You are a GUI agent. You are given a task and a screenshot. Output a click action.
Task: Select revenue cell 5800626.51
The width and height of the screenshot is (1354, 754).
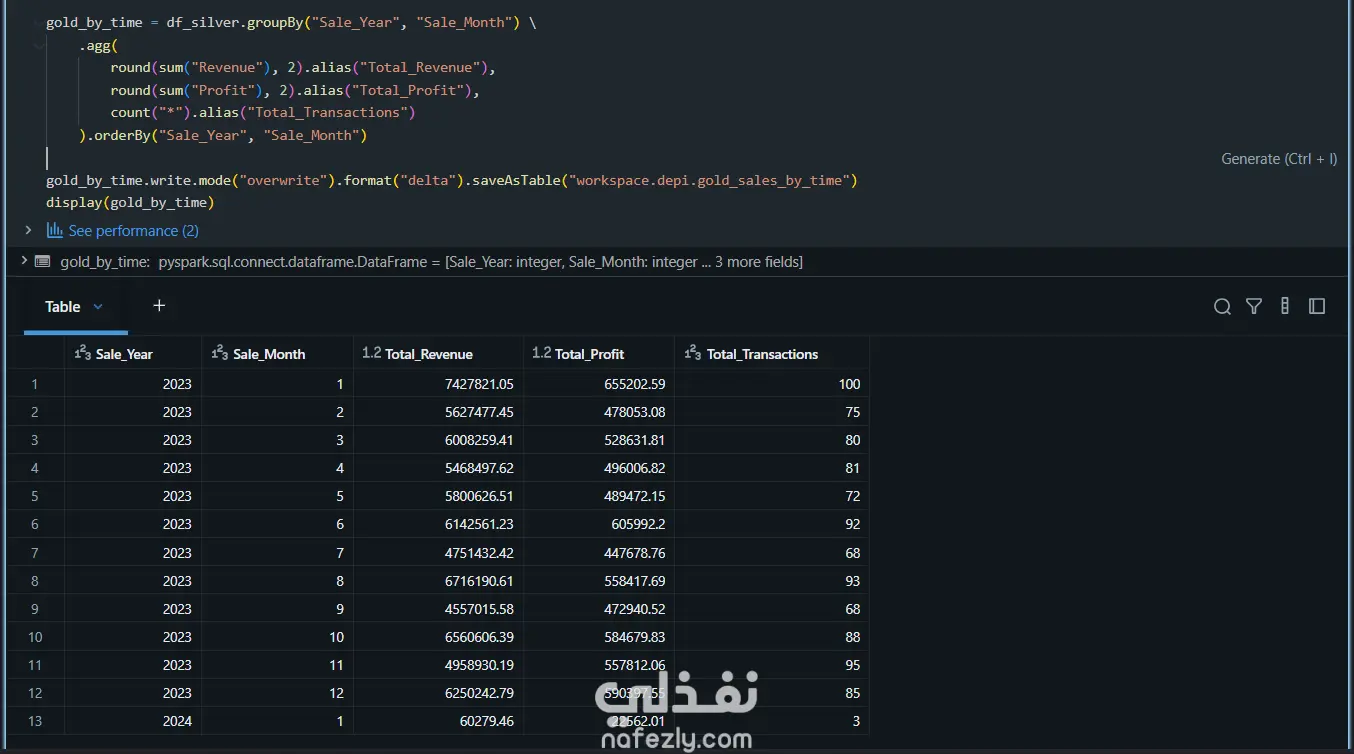point(438,496)
